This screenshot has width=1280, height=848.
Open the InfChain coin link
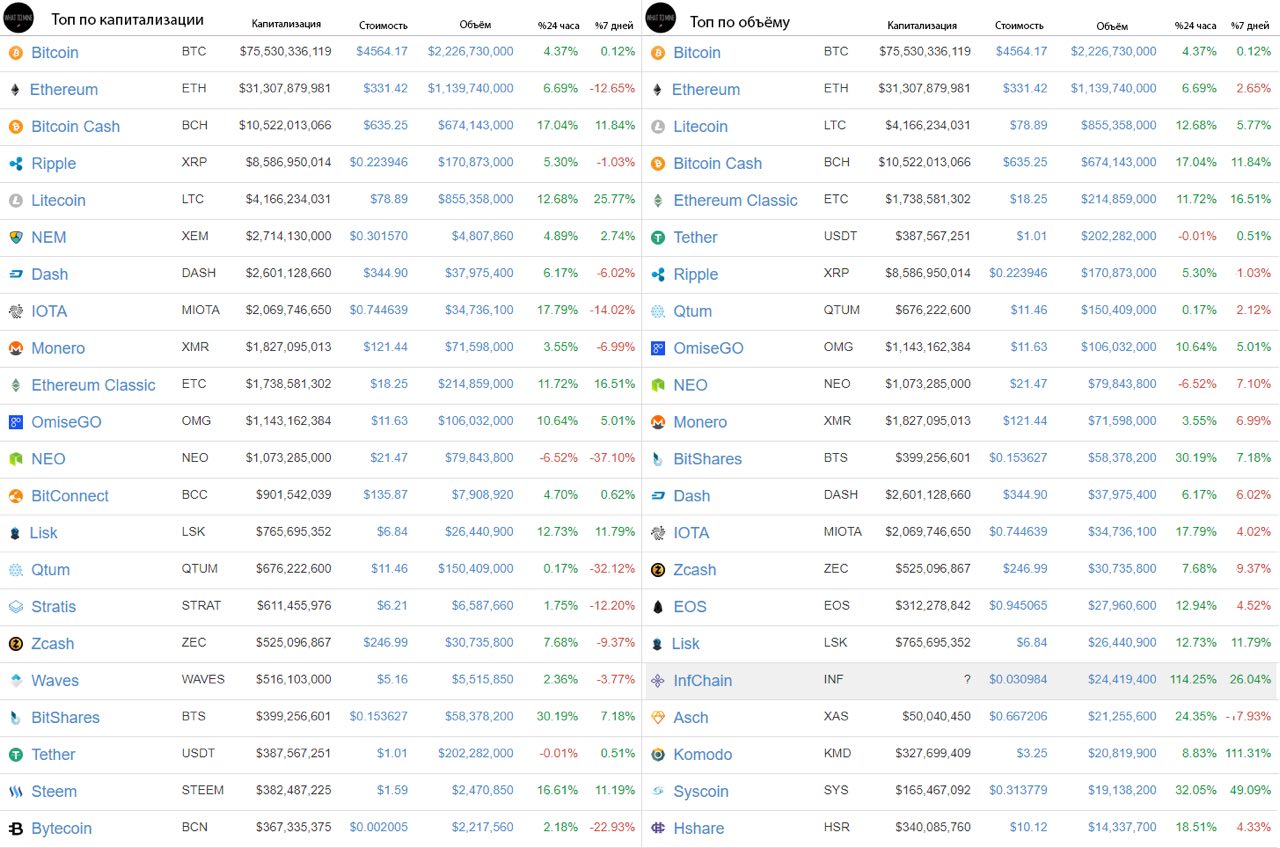[x=703, y=681]
